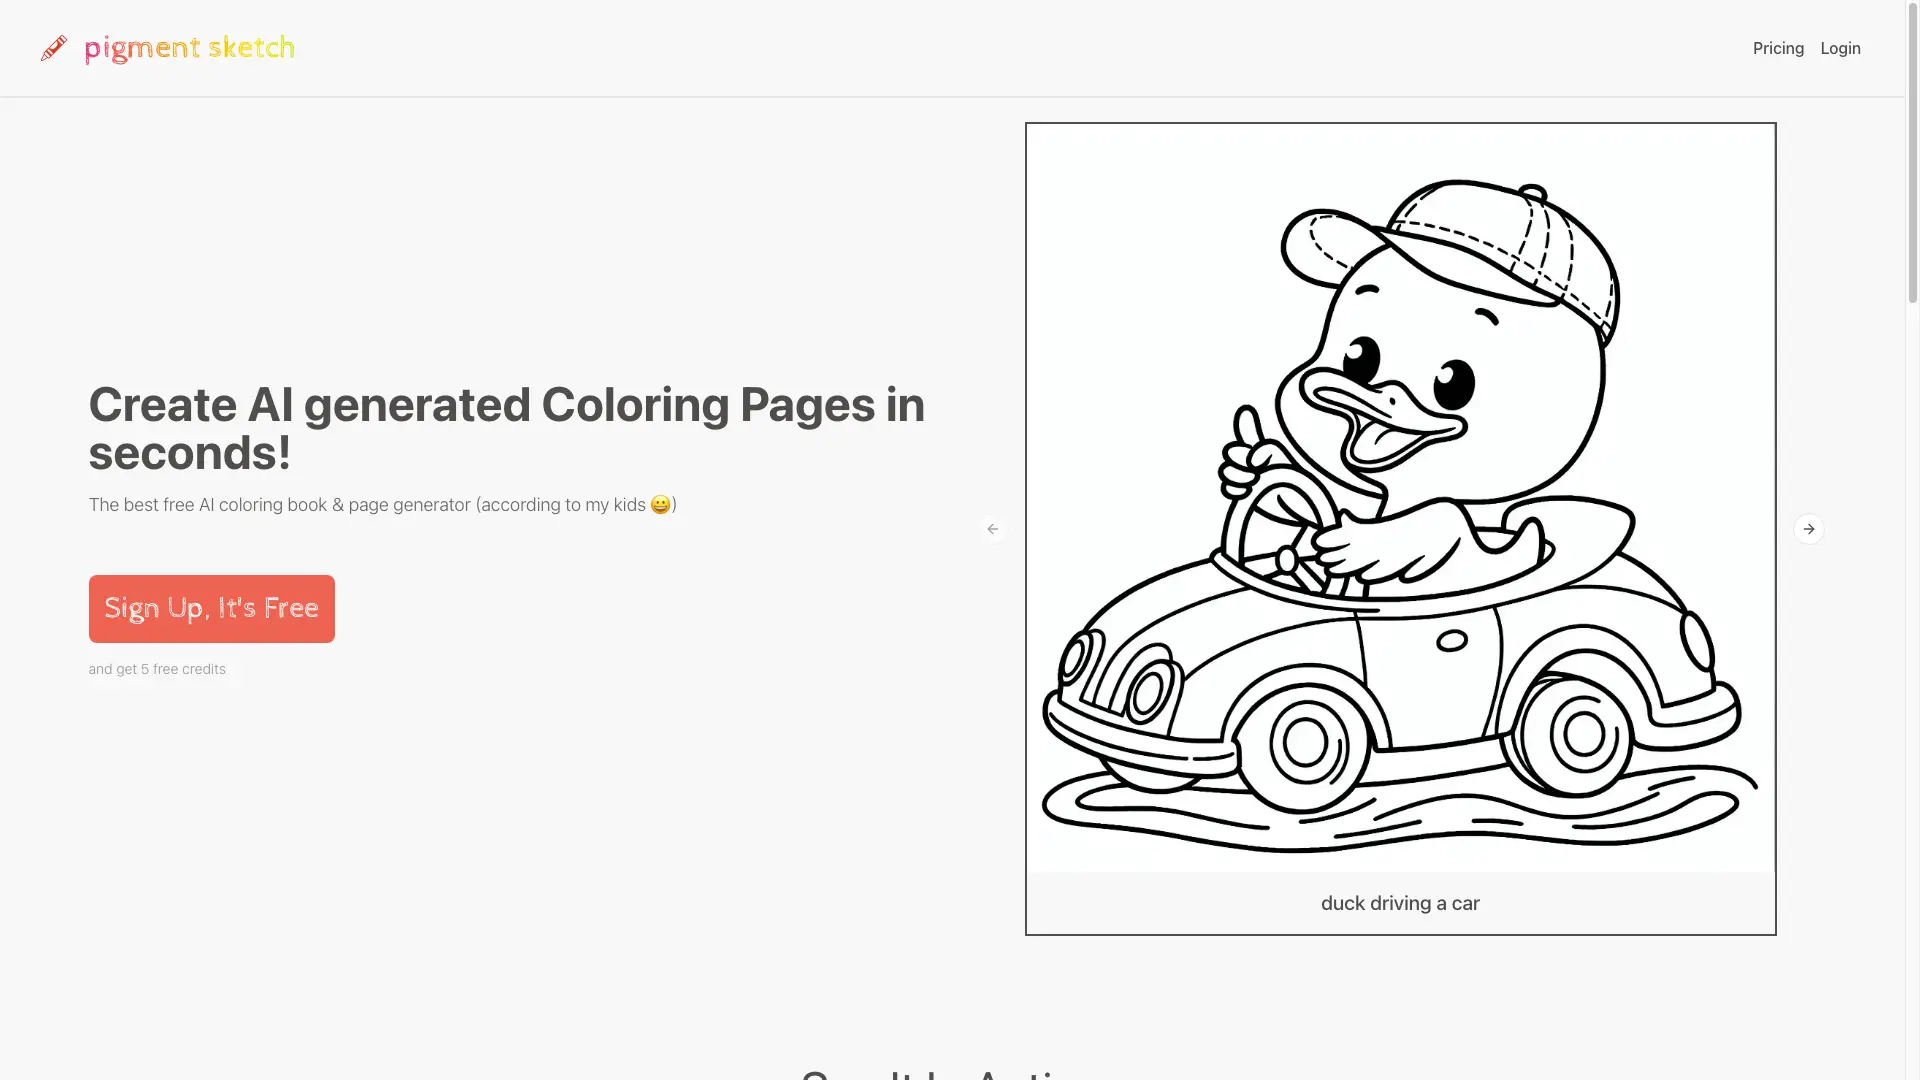Advance to the next carousel image

[1809, 529]
